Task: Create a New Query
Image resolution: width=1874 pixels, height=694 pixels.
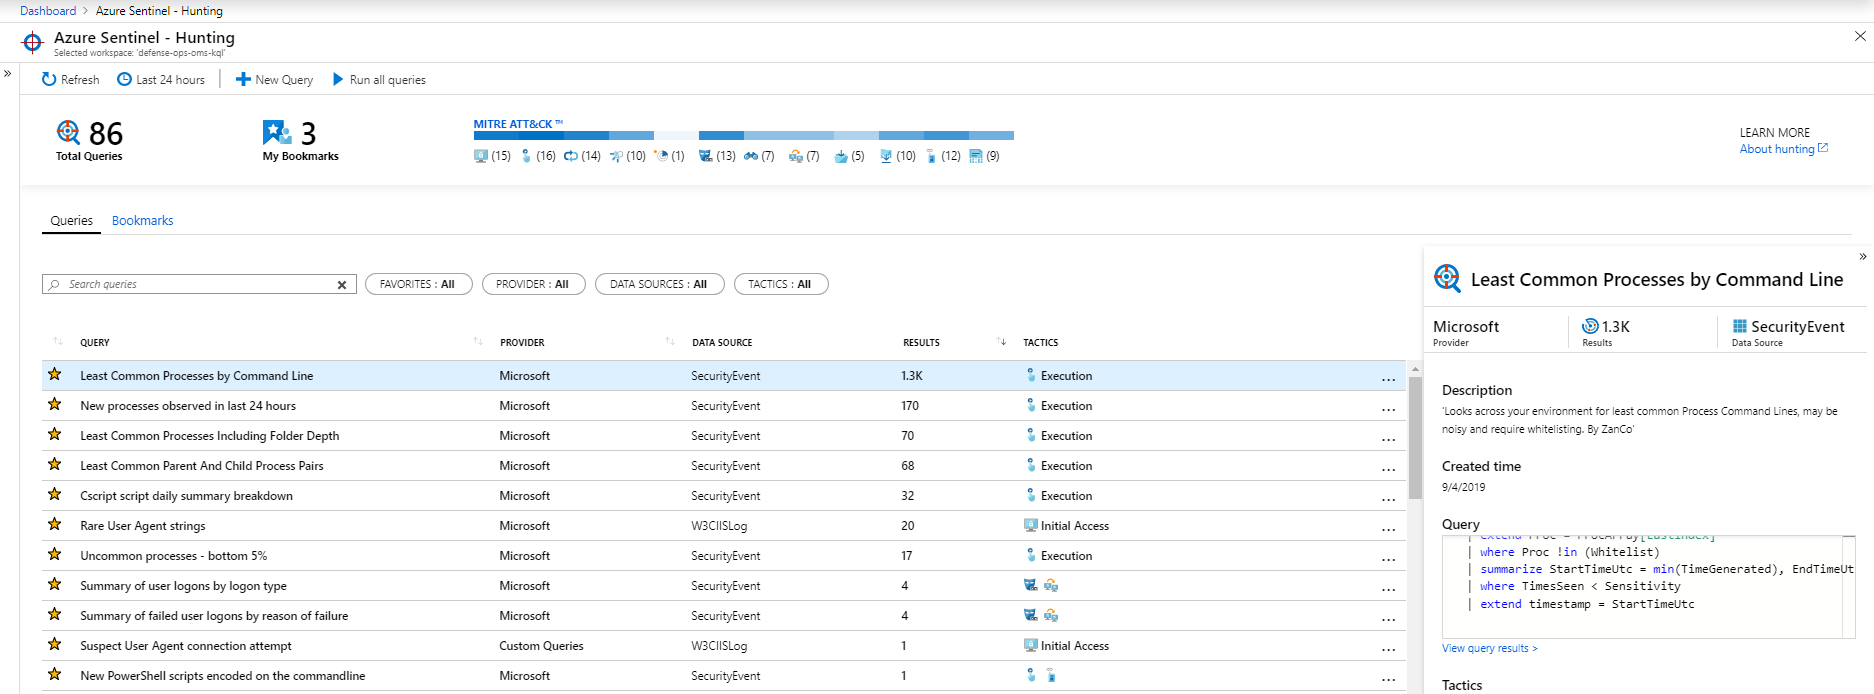Action: (274, 79)
